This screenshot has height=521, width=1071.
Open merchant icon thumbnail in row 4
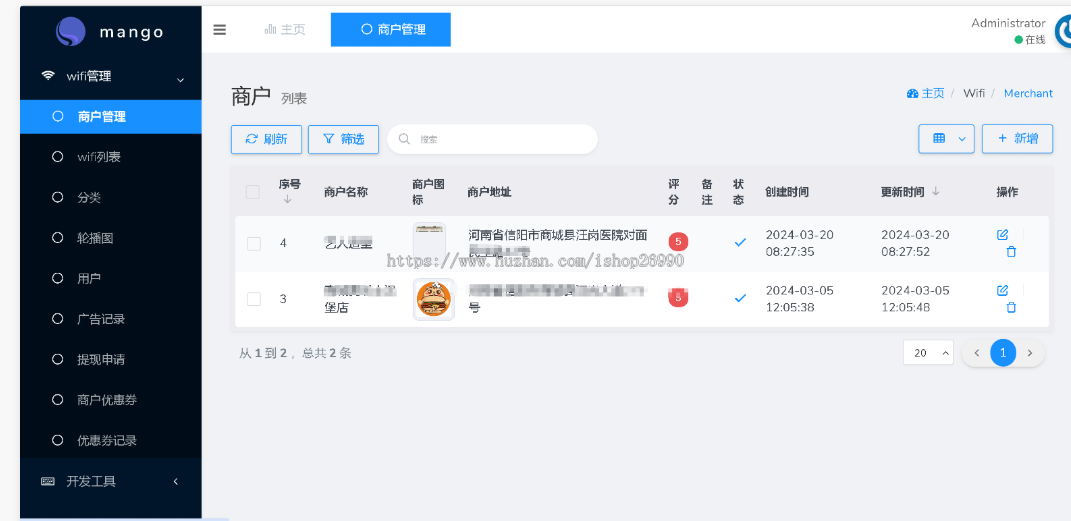pyautogui.click(x=430, y=242)
